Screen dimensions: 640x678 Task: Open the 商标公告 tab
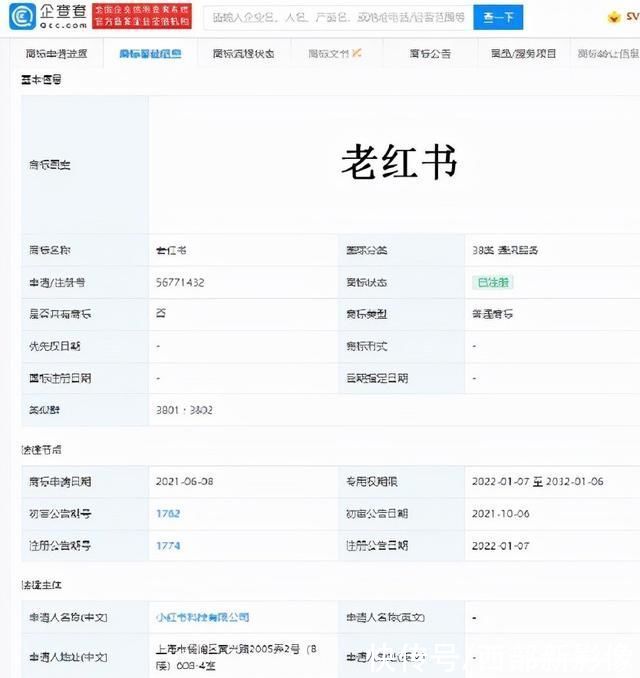430,54
